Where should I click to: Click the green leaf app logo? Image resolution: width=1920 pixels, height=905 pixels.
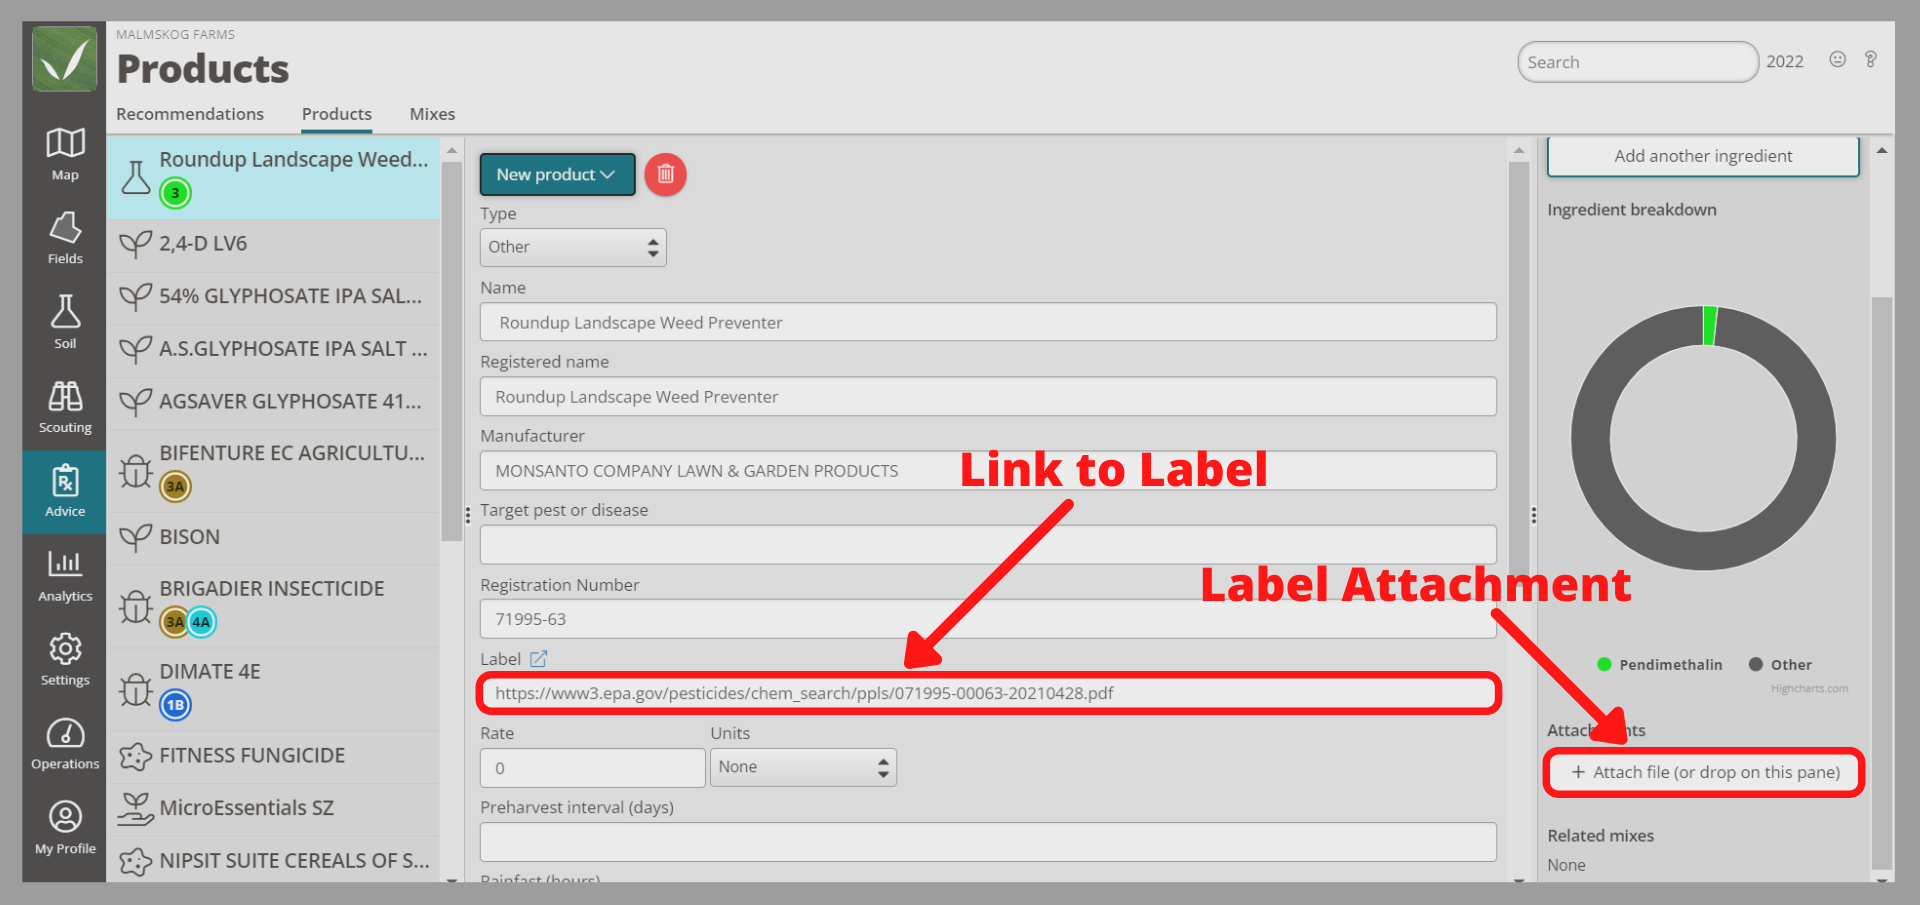pos(64,59)
